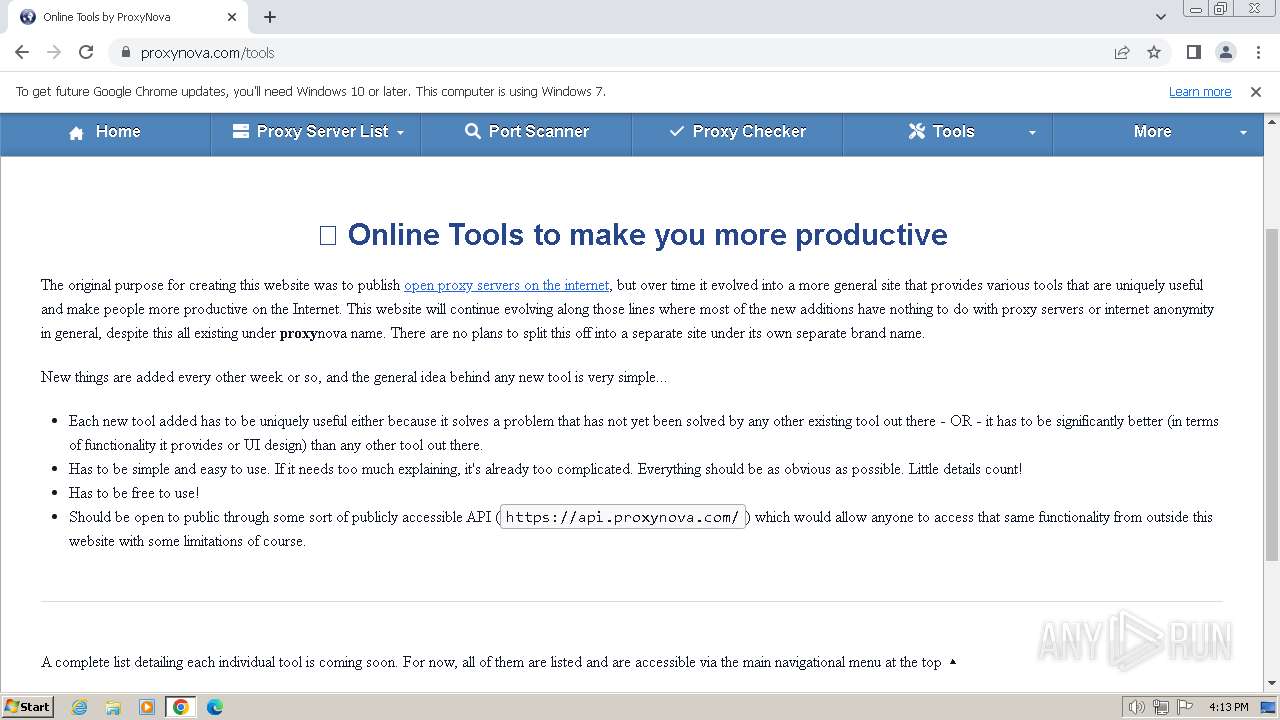The width and height of the screenshot is (1280, 720).
Task: Close the Online Tools by ProxyNova tab
Action: point(232,17)
